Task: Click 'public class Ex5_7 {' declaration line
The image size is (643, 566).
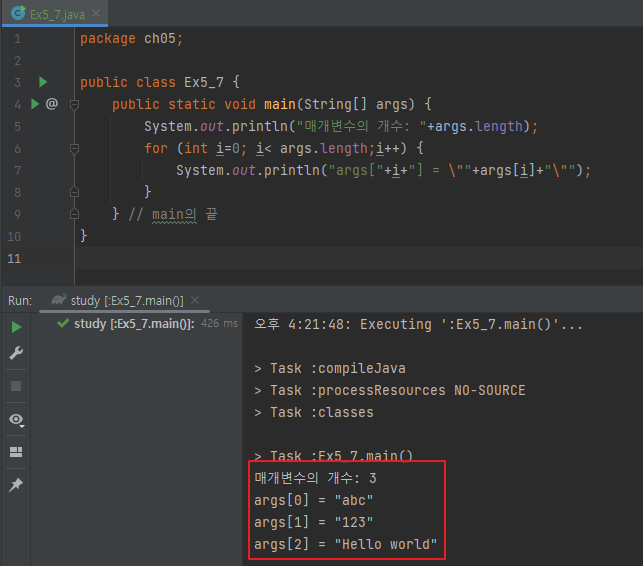Action: coord(160,82)
